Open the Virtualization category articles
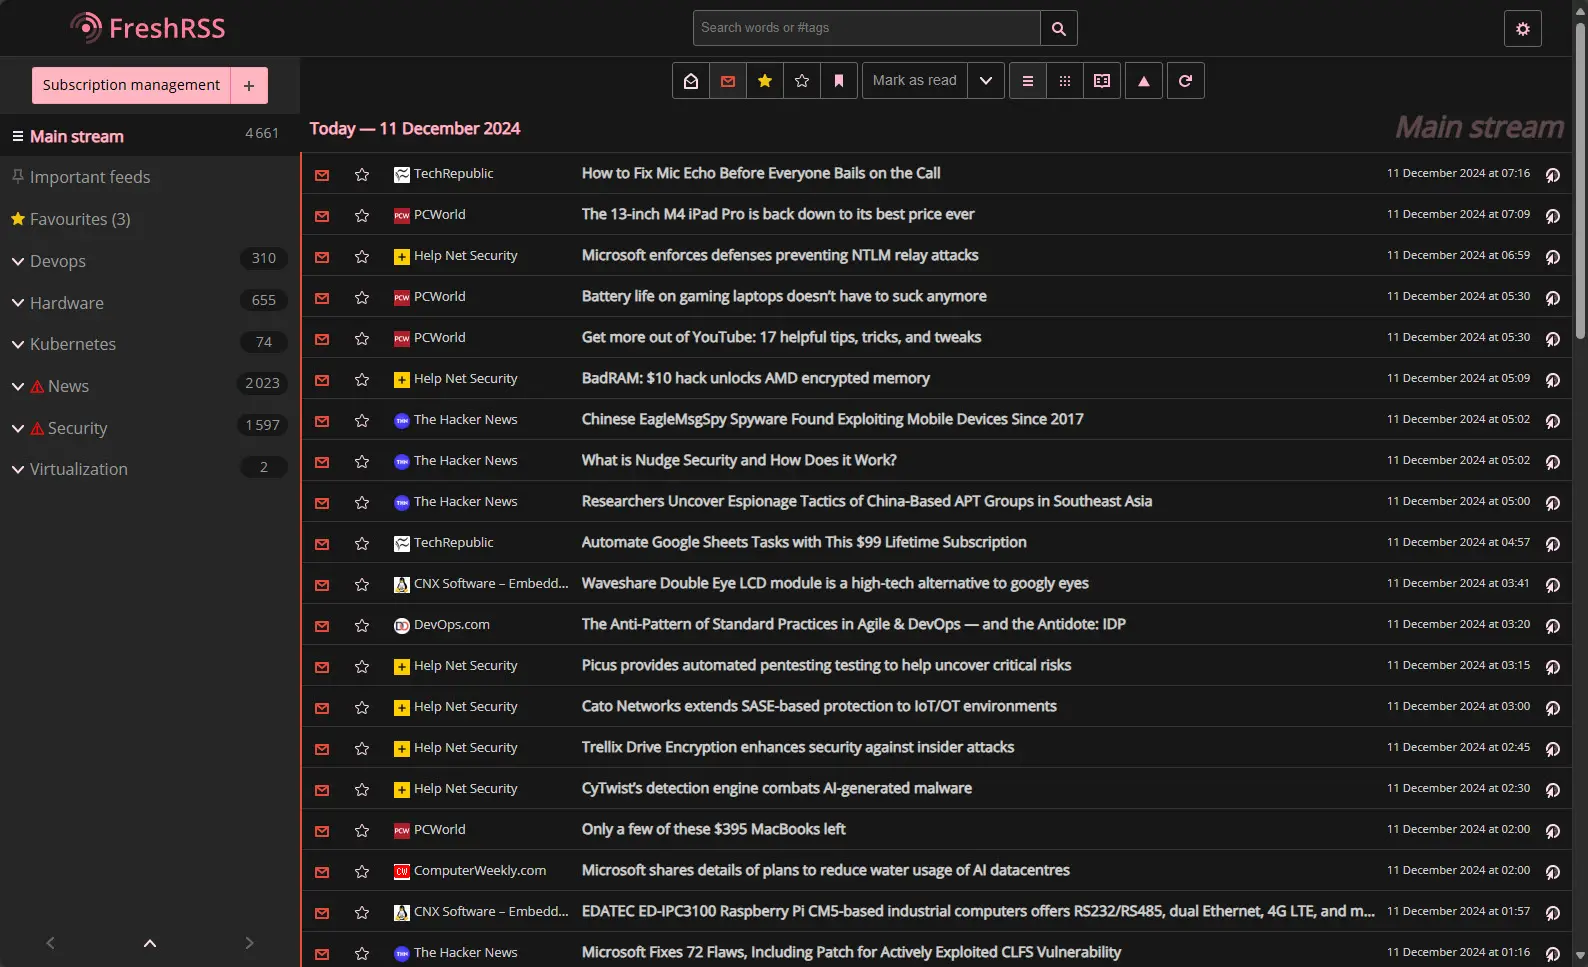Image resolution: width=1588 pixels, height=967 pixels. 79,469
